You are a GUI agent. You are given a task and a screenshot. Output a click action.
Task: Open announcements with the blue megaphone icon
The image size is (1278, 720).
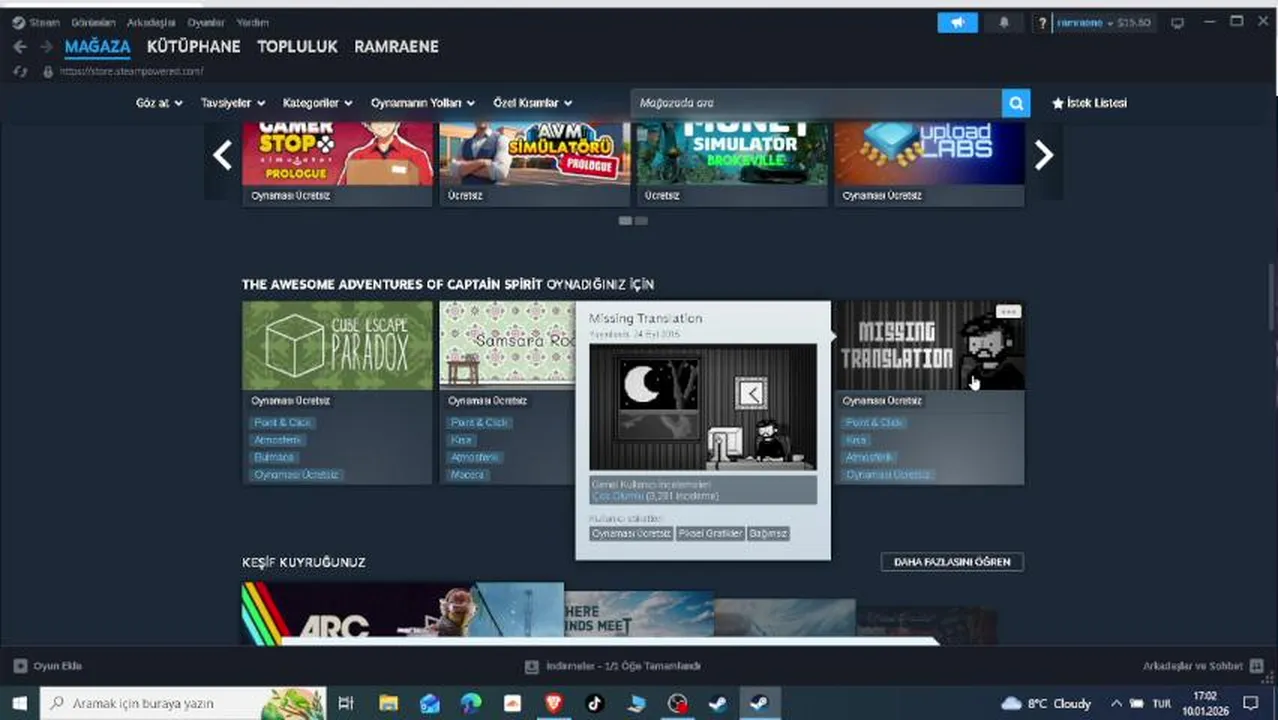(957, 22)
